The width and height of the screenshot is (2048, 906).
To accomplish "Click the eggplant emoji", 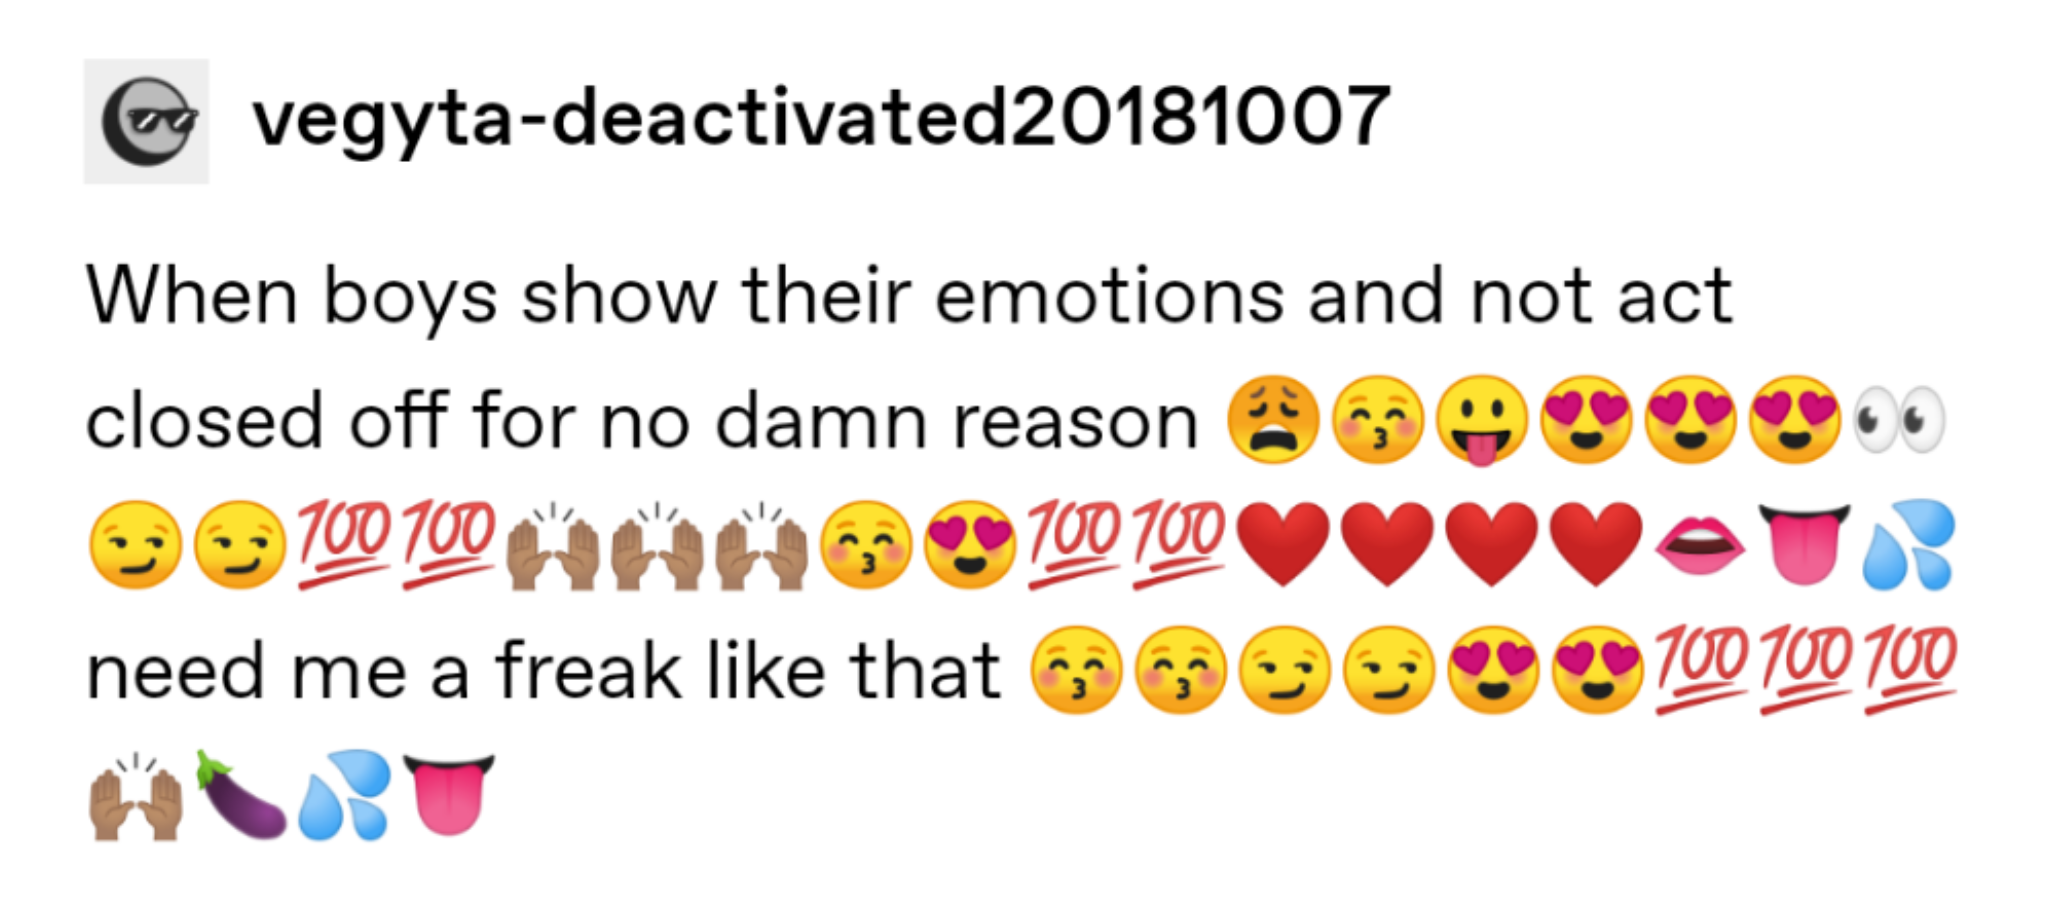I will coord(240,794).
